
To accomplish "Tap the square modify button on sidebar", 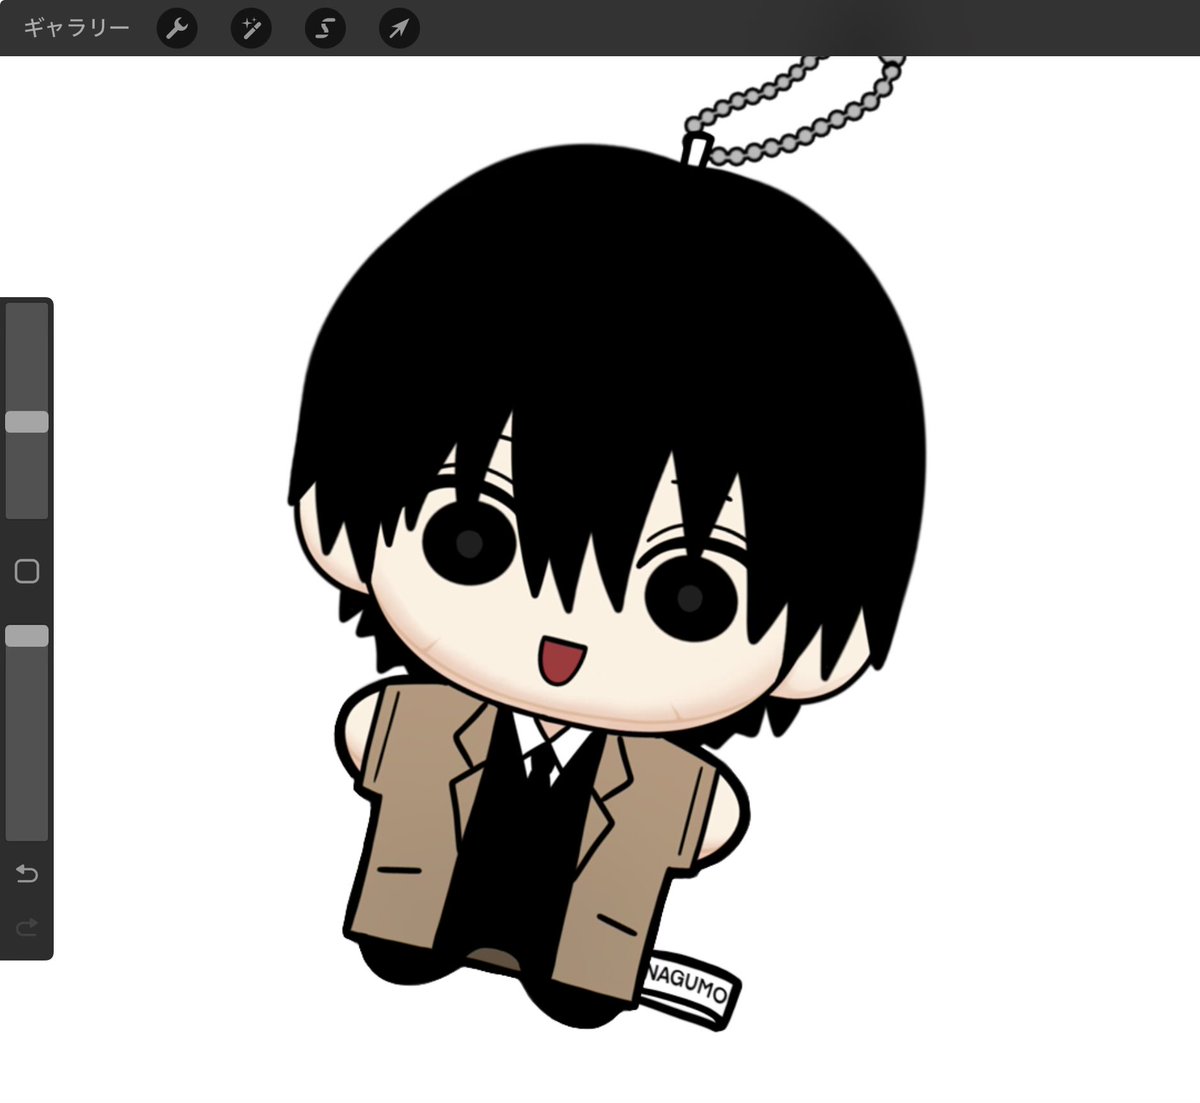I will tap(27, 571).
